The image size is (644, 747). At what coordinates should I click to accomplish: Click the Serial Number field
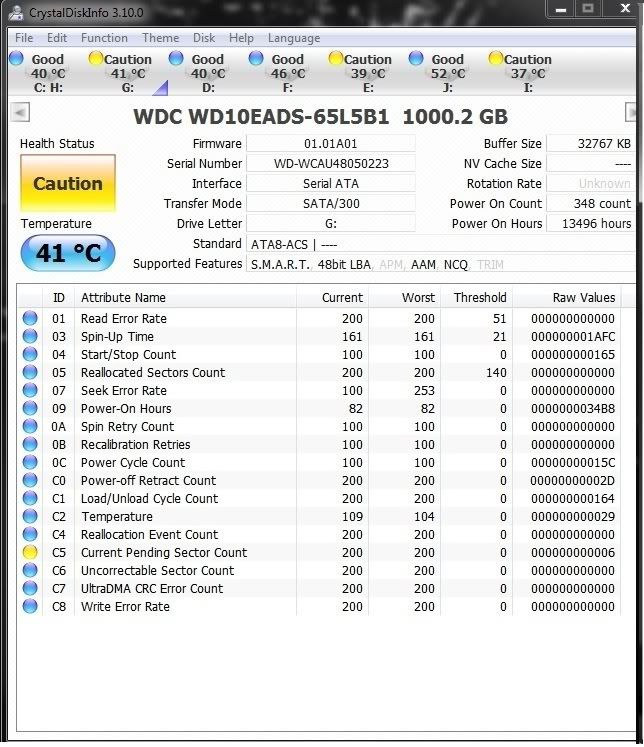coord(331,164)
